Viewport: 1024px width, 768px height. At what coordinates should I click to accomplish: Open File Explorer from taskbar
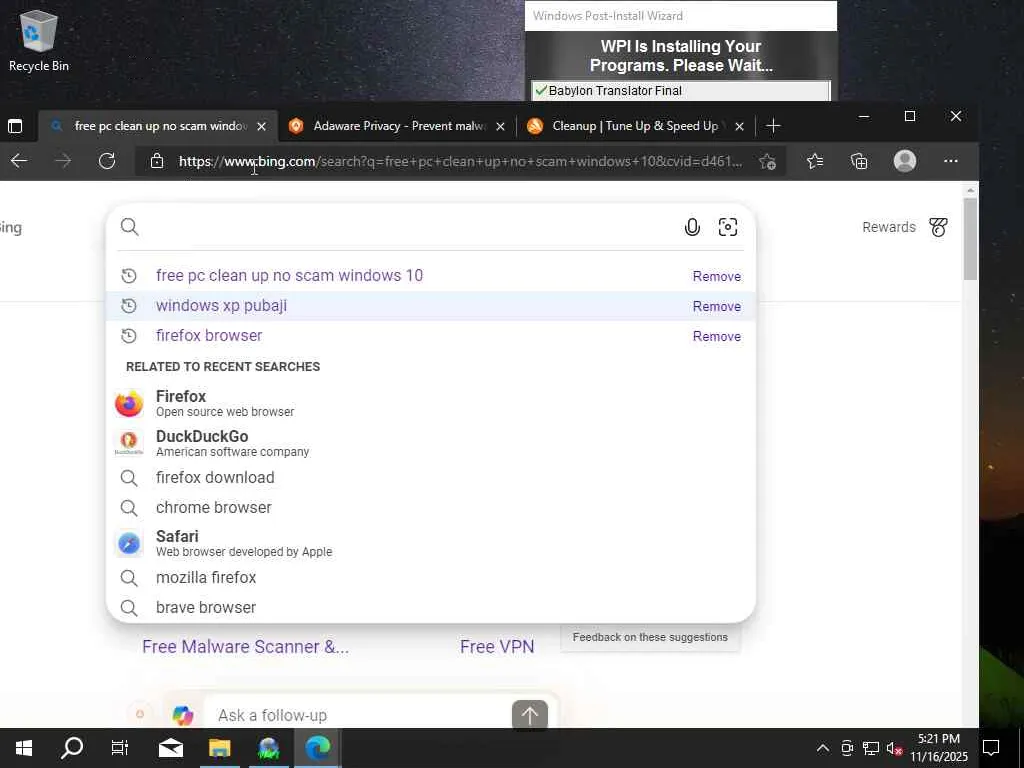220,748
